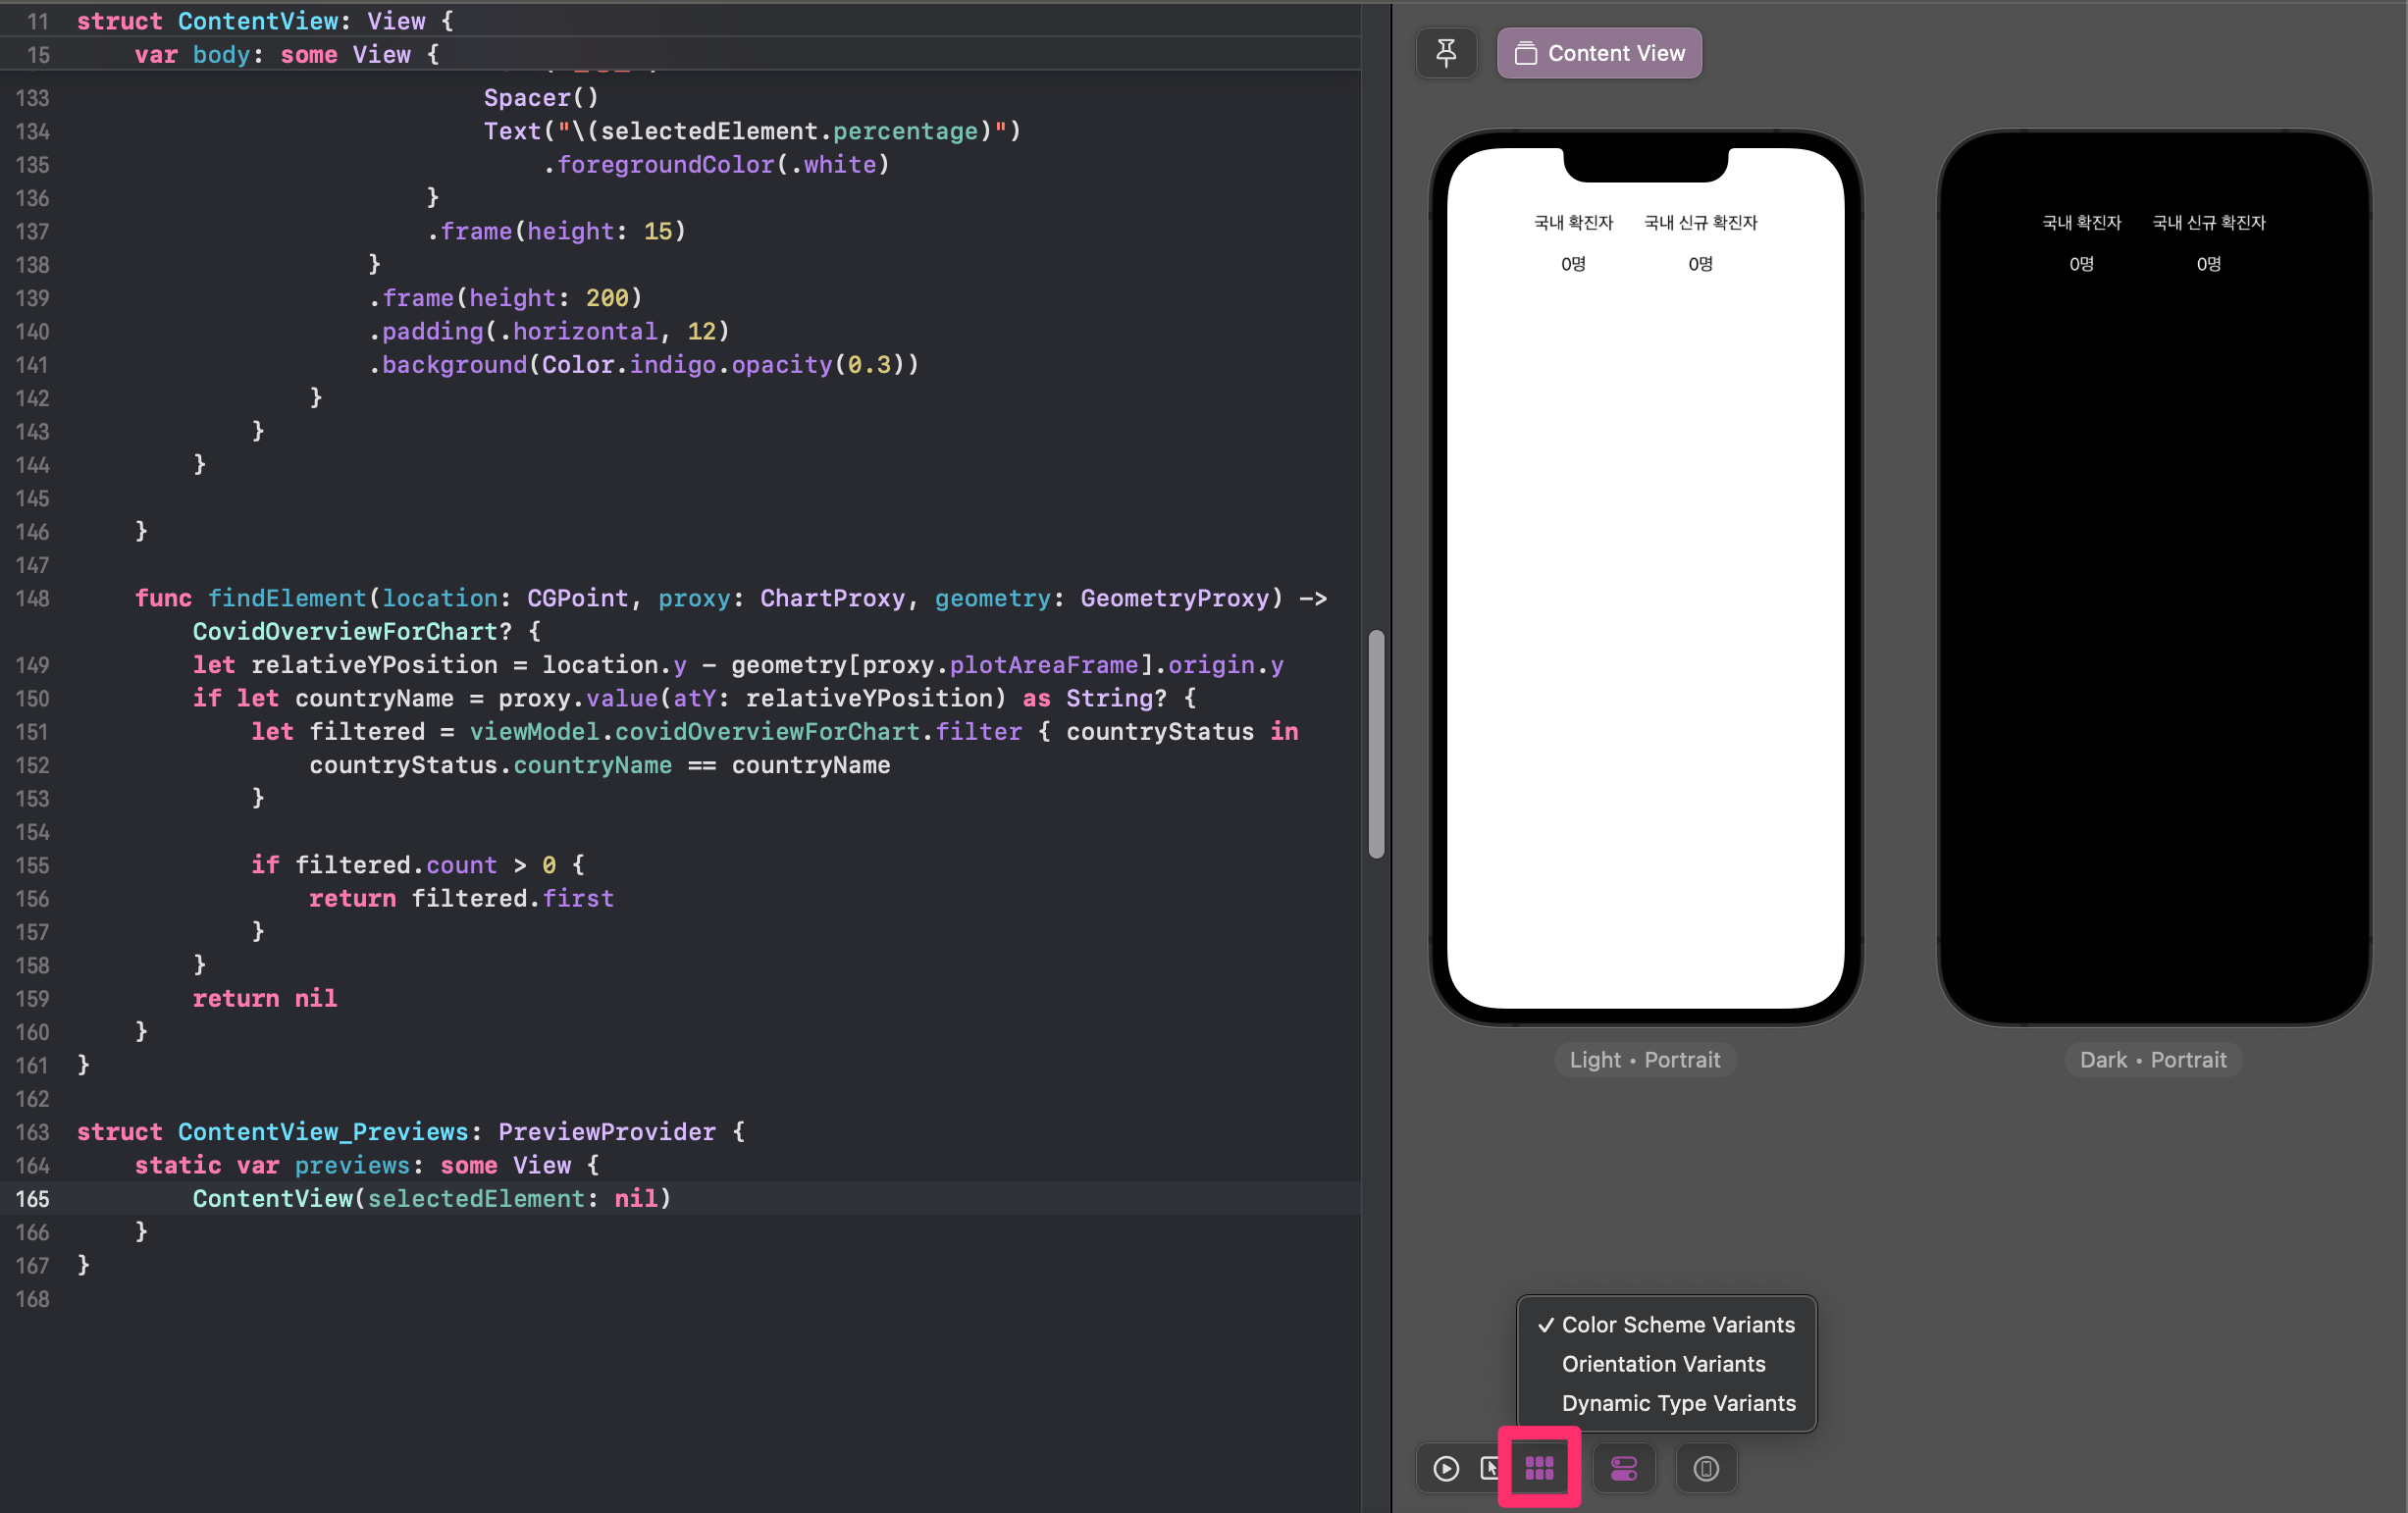Click '0명' under 국내 확진자 in Light preview
Screen dimensions: 2408x1513
pos(1574,264)
